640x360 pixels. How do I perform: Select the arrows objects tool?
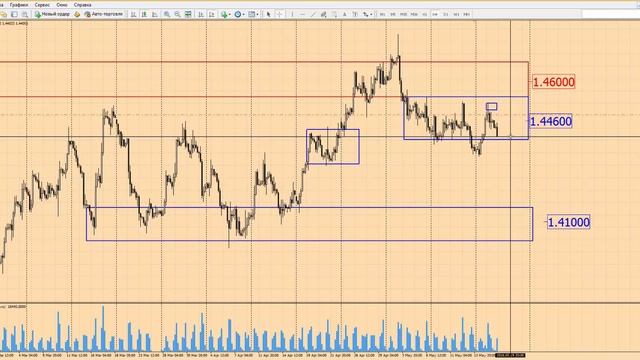point(365,14)
